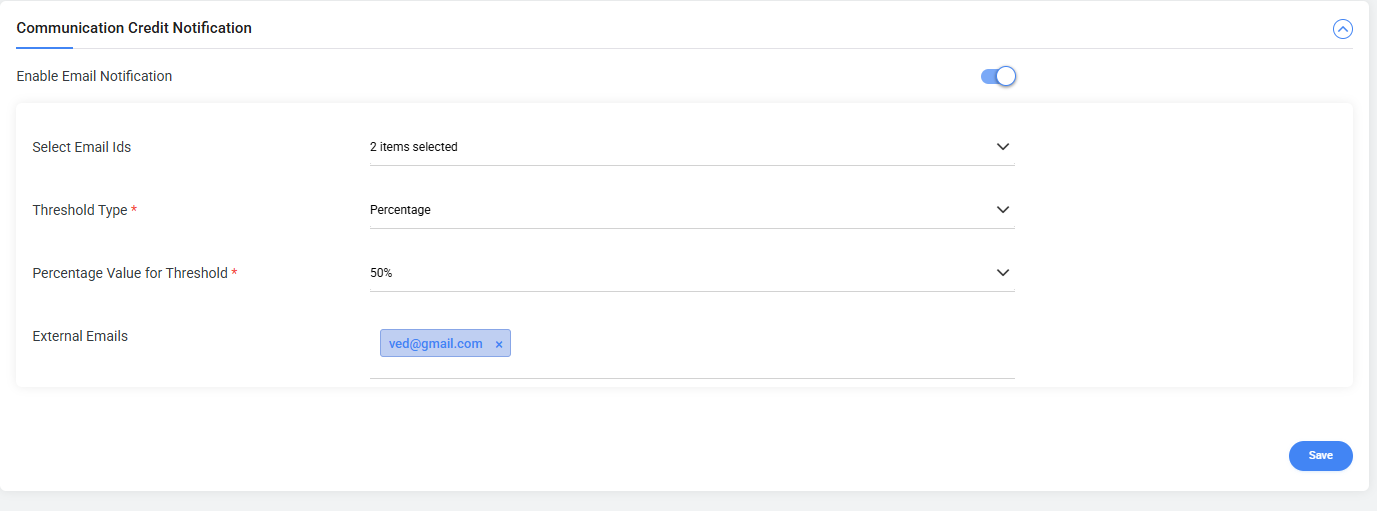The width and height of the screenshot is (1377, 511).
Task: Open the '2 items selected' dropdown
Action: (680, 147)
